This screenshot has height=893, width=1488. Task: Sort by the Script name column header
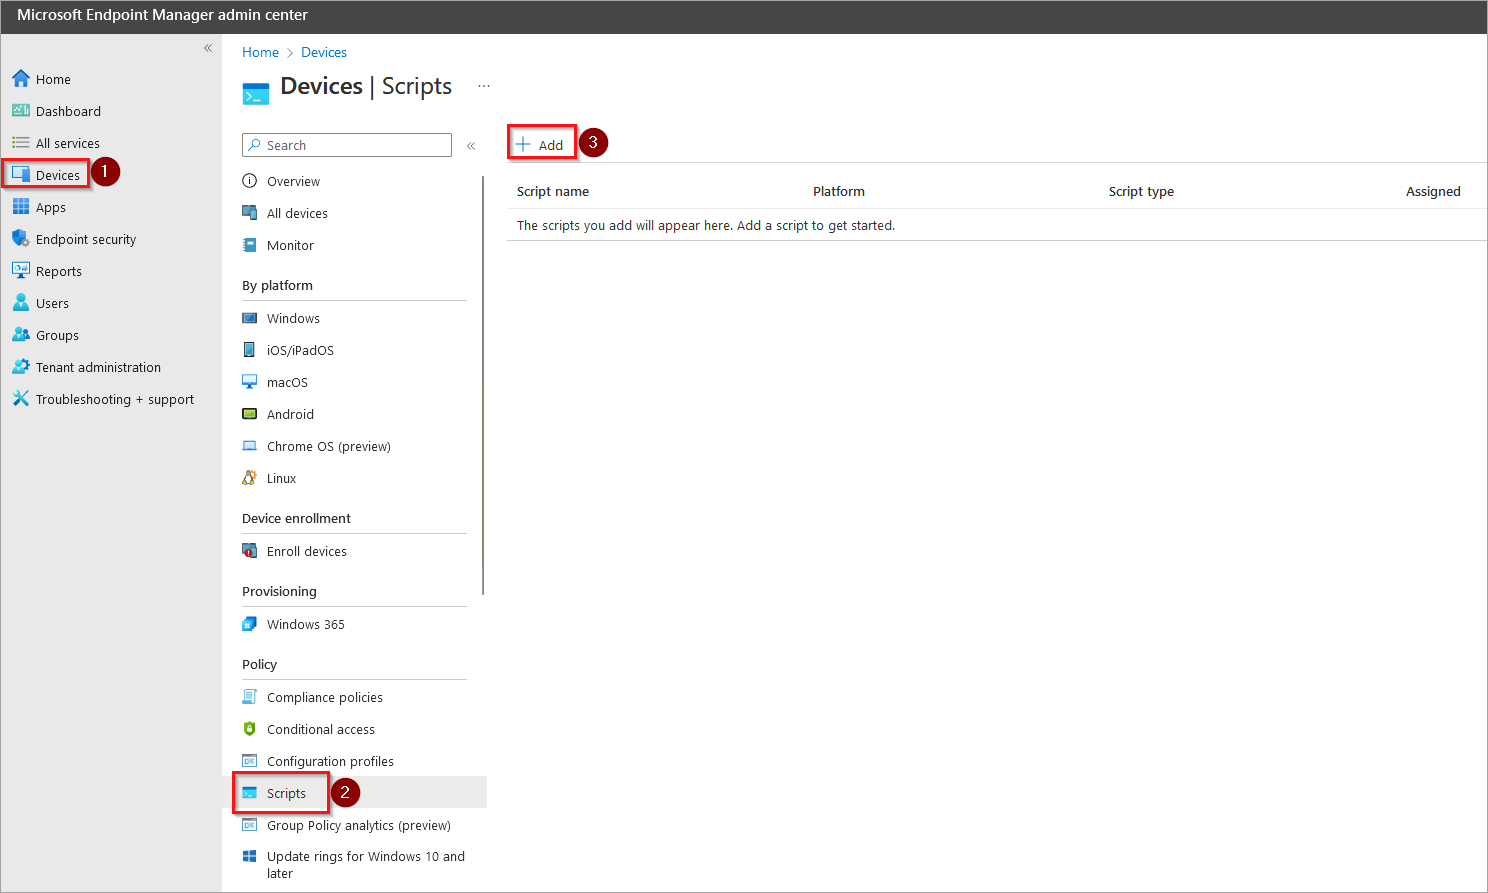553,191
